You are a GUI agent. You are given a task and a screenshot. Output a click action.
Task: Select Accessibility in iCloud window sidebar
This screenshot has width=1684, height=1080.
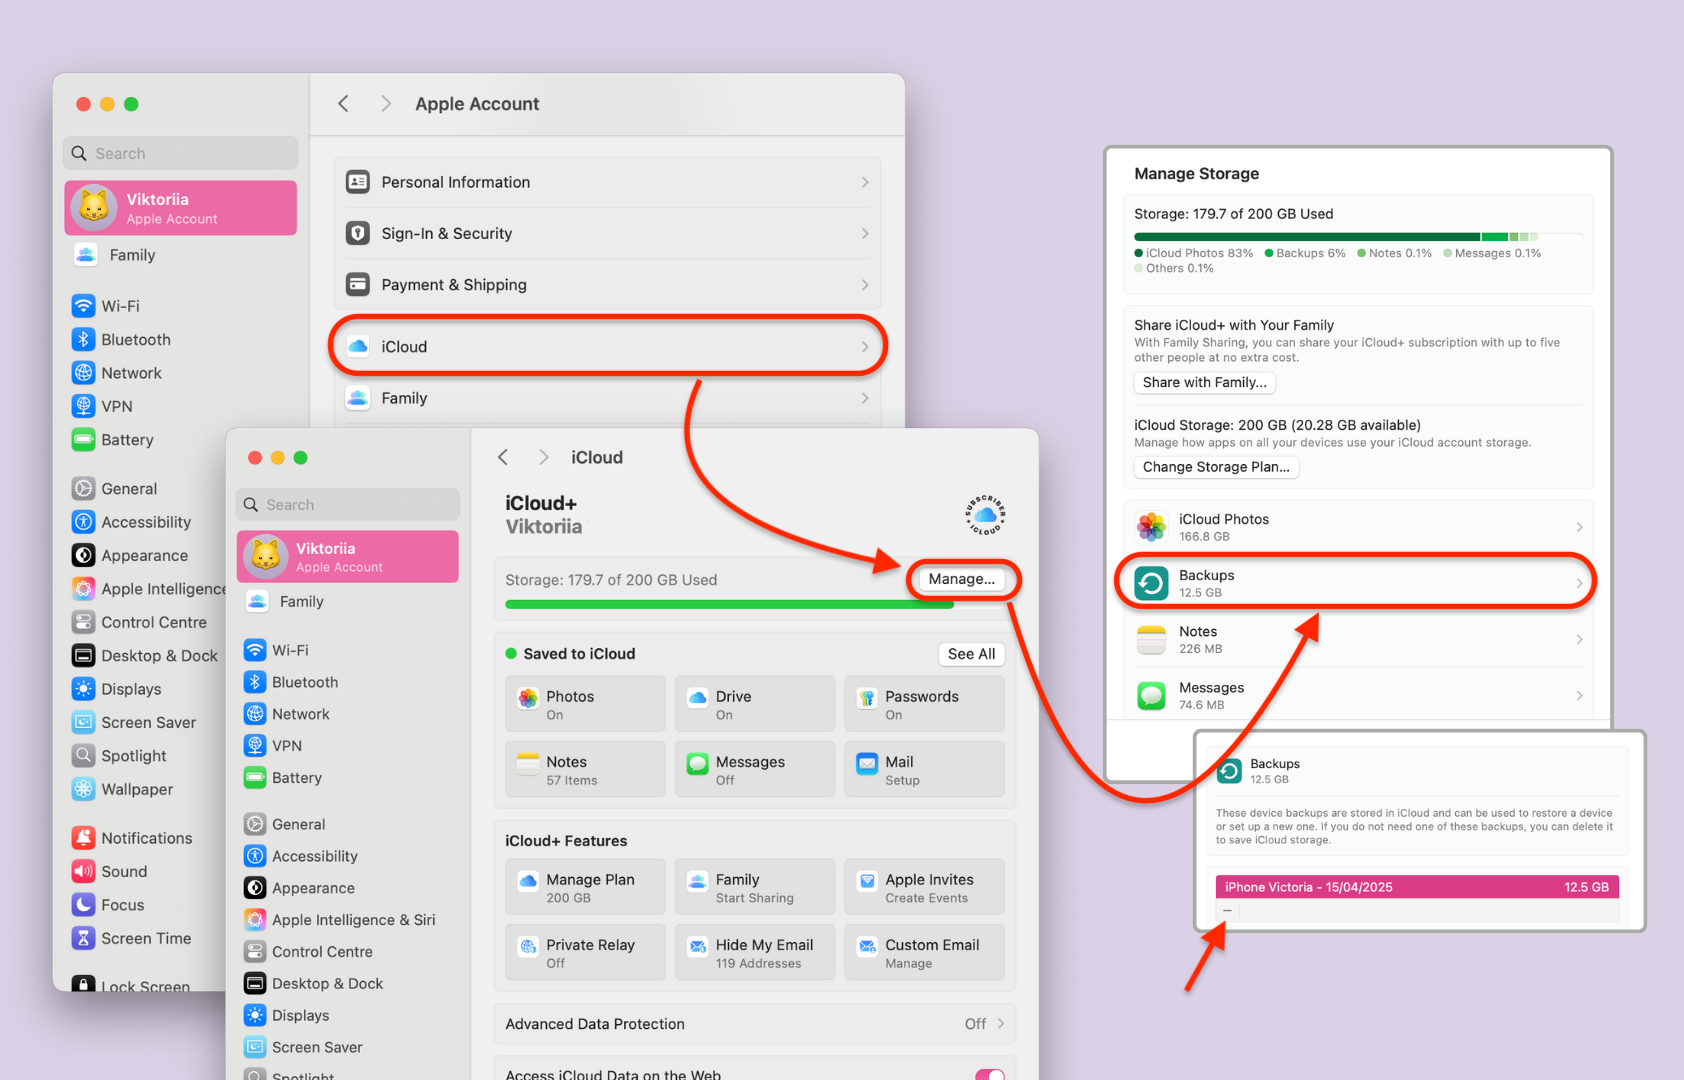(301, 856)
